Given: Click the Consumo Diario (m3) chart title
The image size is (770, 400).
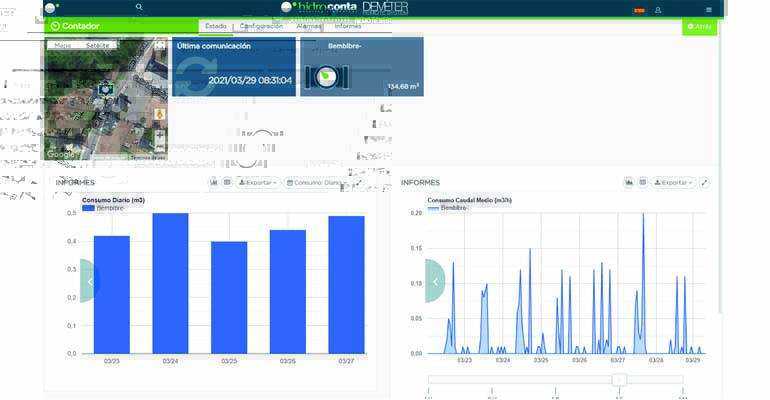Looking at the screenshot, I should (113, 200).
